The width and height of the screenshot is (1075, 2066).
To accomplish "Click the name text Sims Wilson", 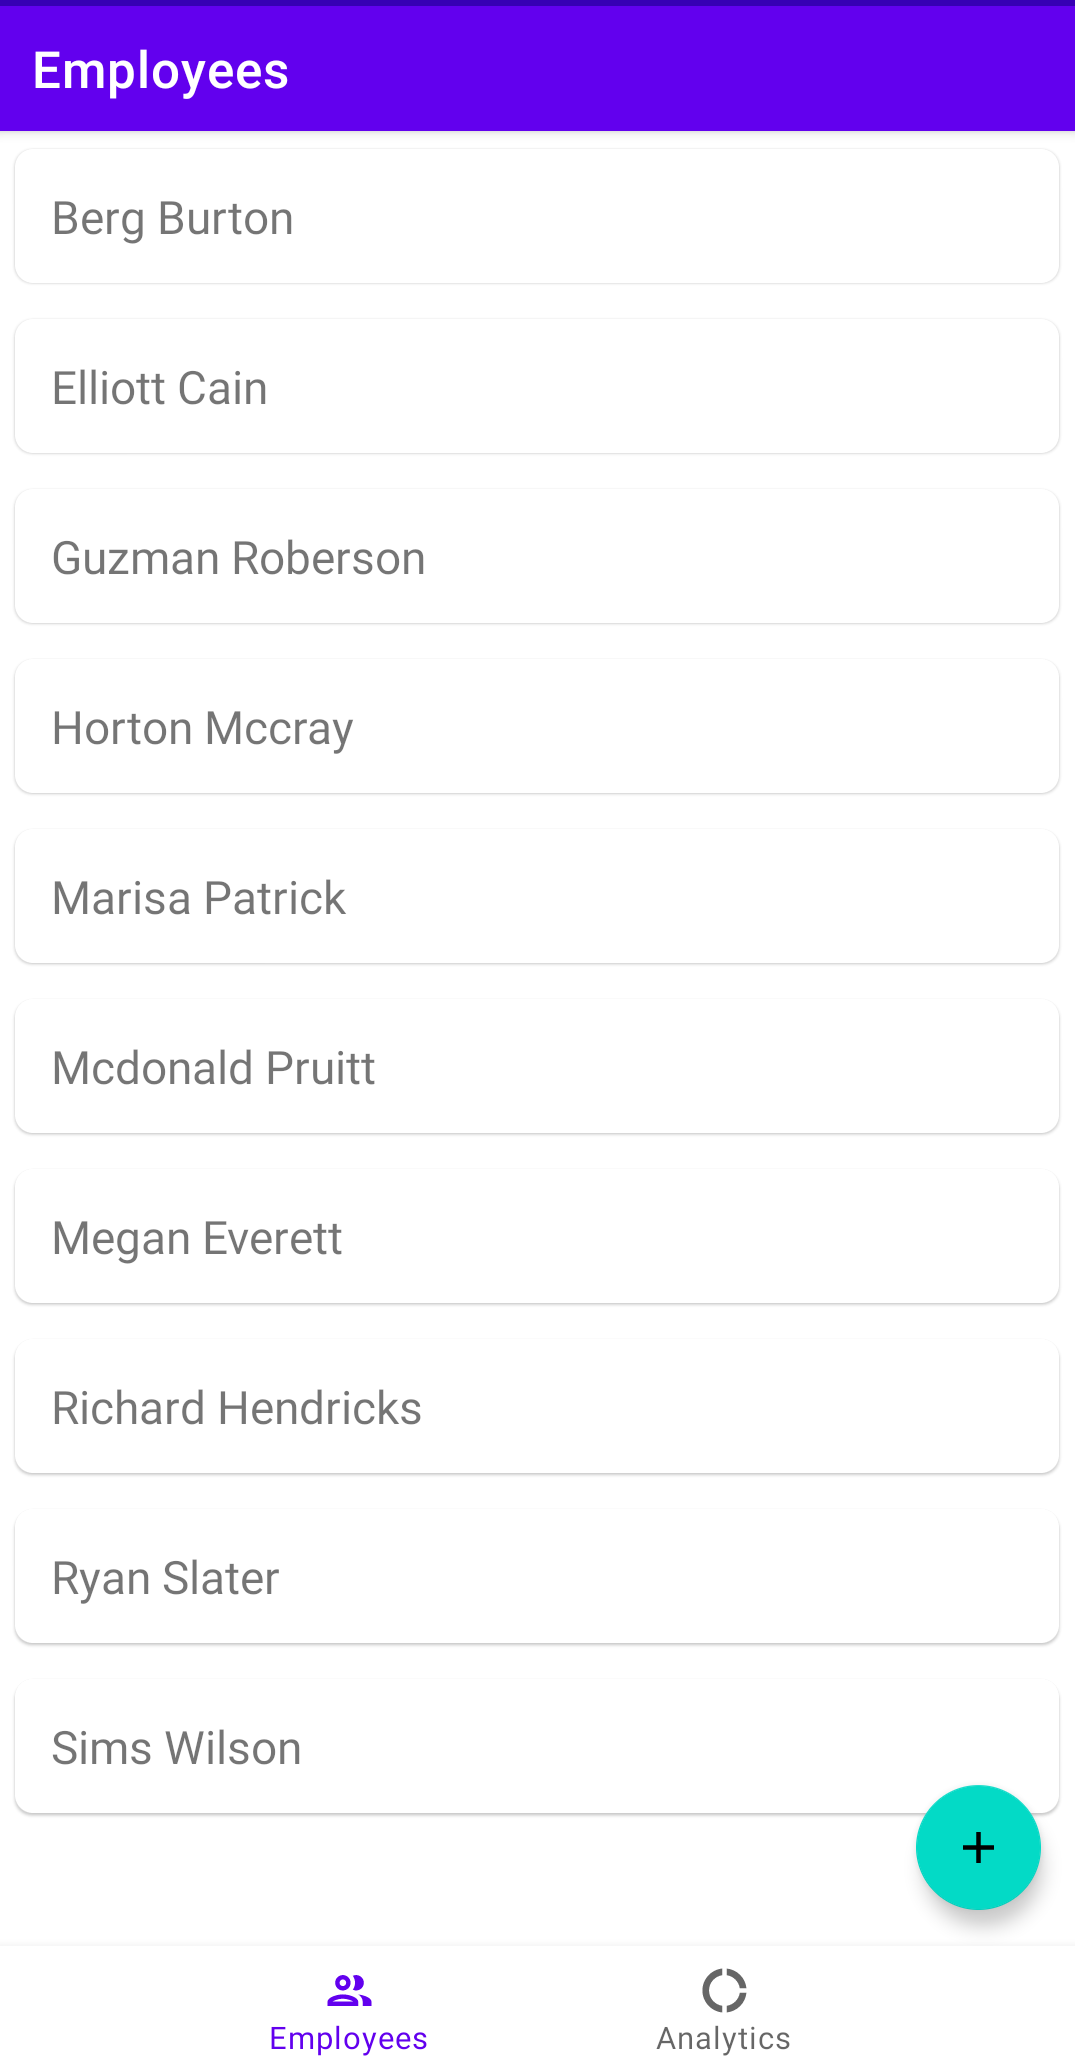I will (177, 1748).
